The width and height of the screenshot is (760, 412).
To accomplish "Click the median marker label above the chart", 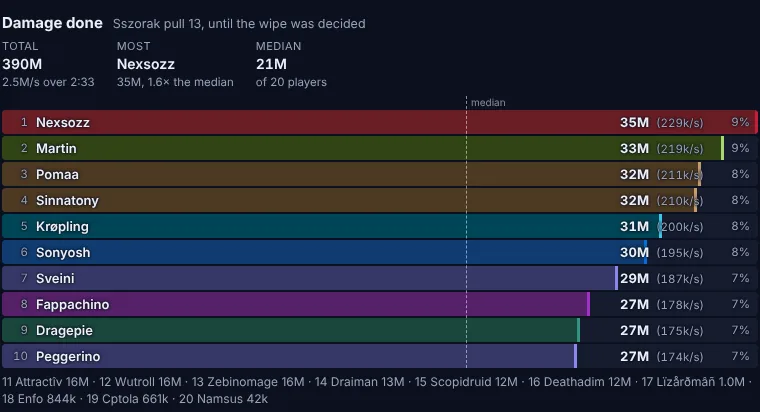I will coord(488,103).
